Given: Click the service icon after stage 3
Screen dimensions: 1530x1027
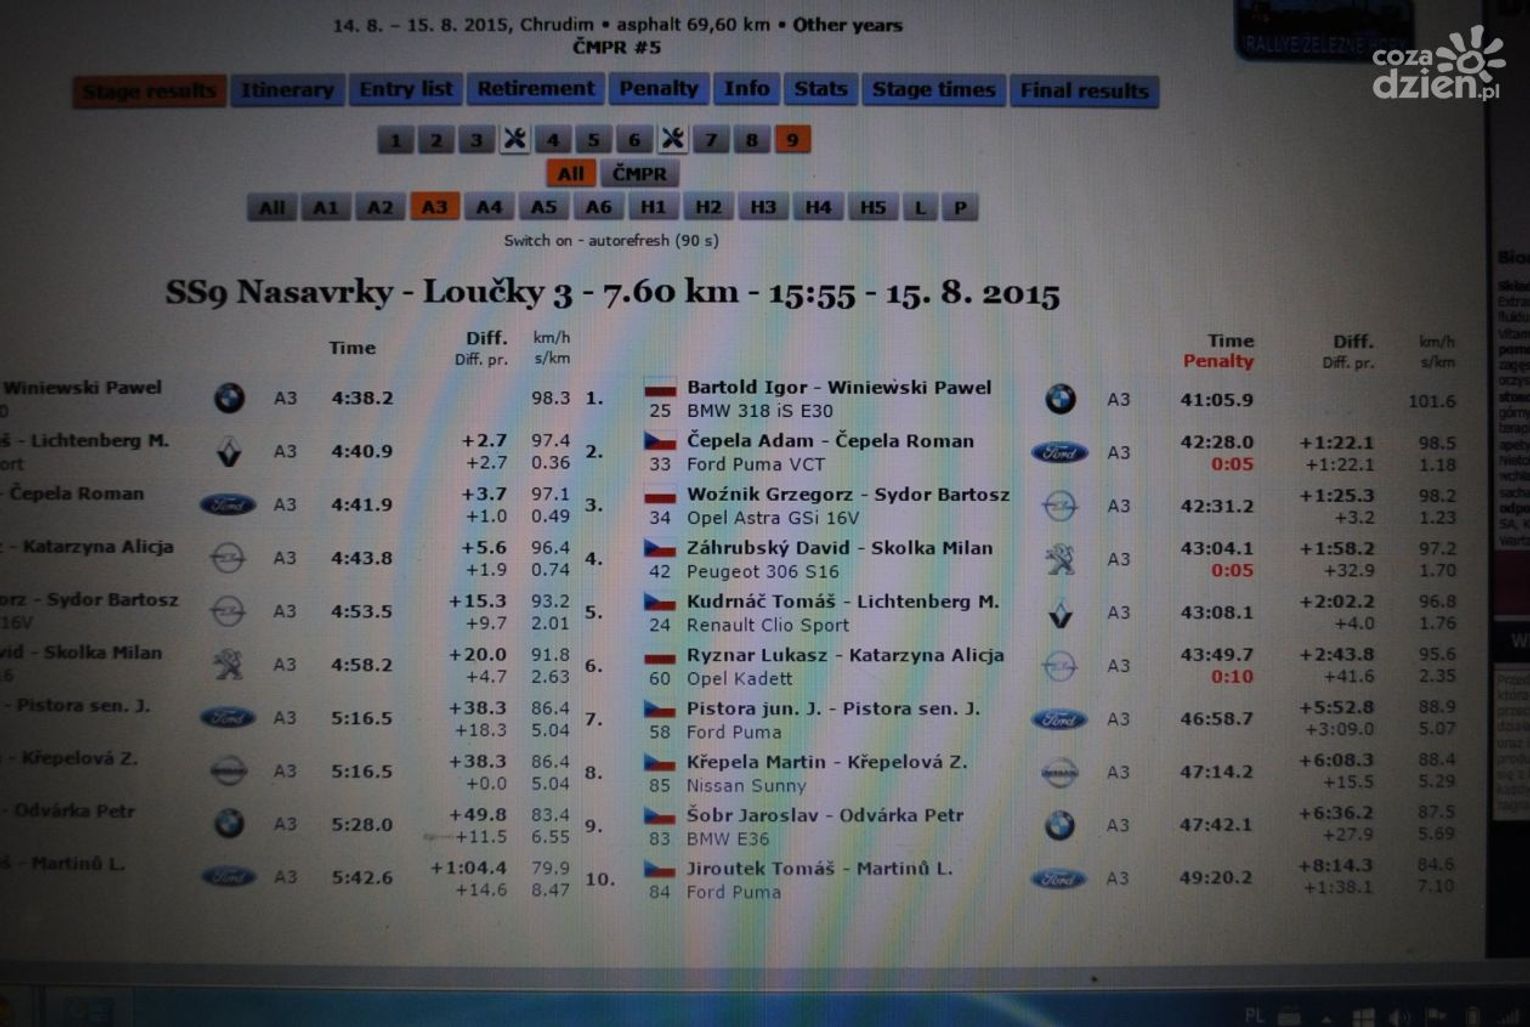Looking at the screenshot, I should pos(514,139).
